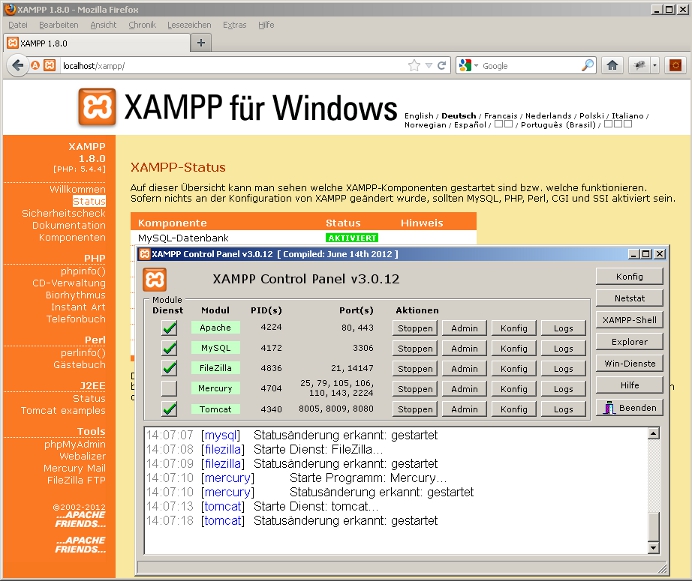This screenshot has width=692, height=581.
Task: Click the FileZilla Admin button
Action: [464, 369]
